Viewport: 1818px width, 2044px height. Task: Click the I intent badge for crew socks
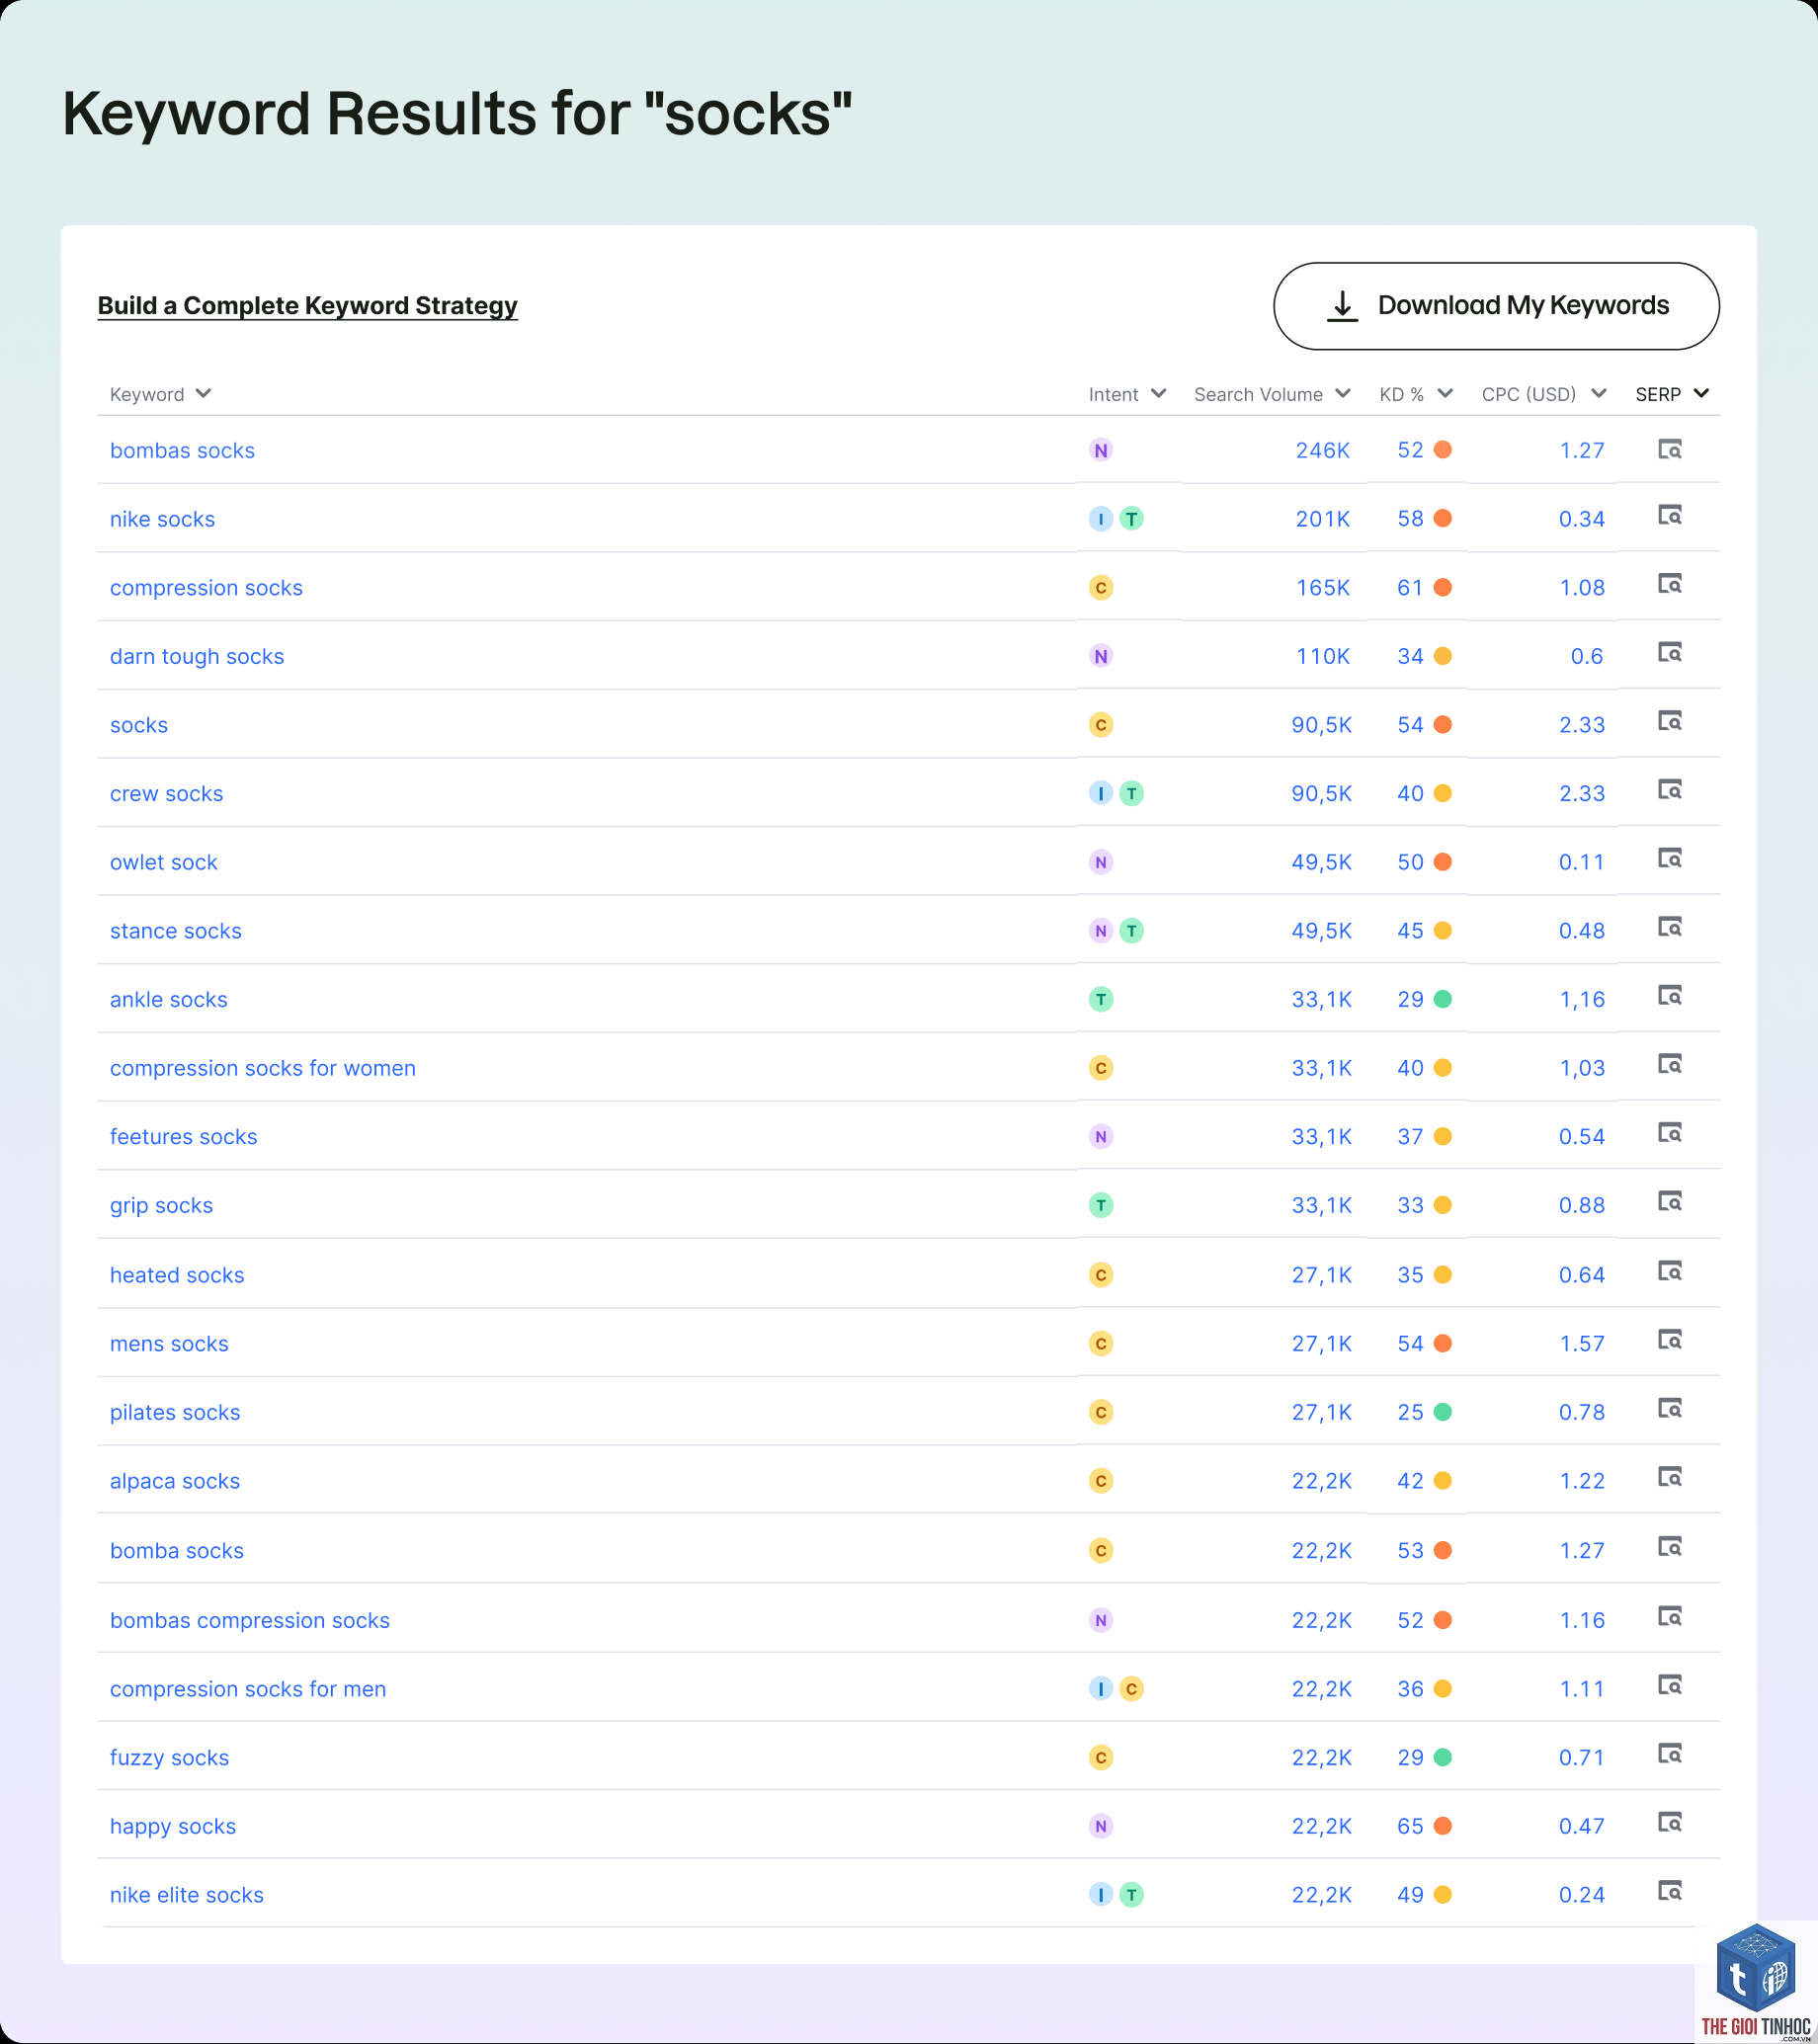[x=1100, y=793]
